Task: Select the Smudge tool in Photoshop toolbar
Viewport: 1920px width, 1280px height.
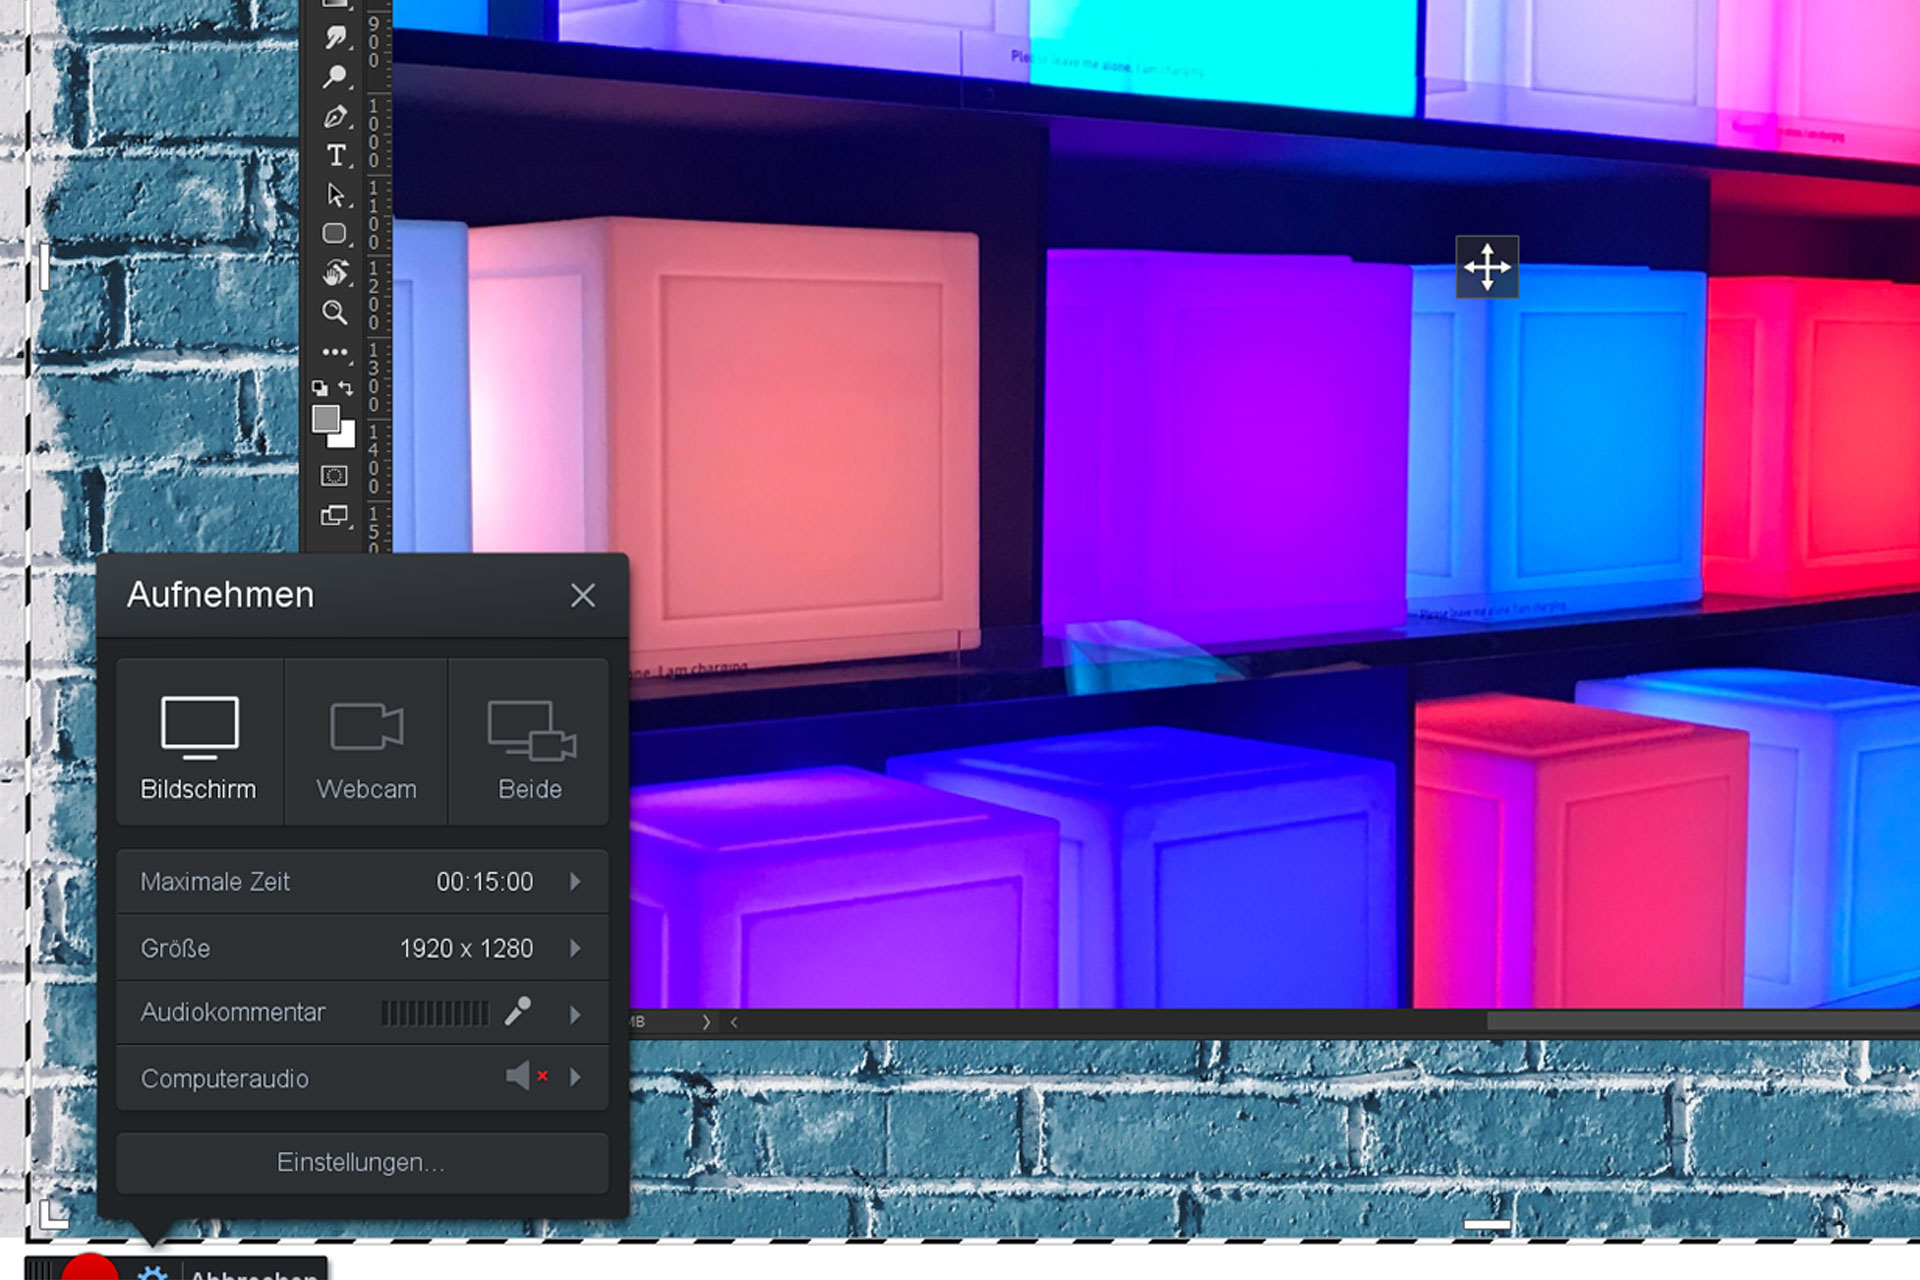Action: (x=335, y=38)
